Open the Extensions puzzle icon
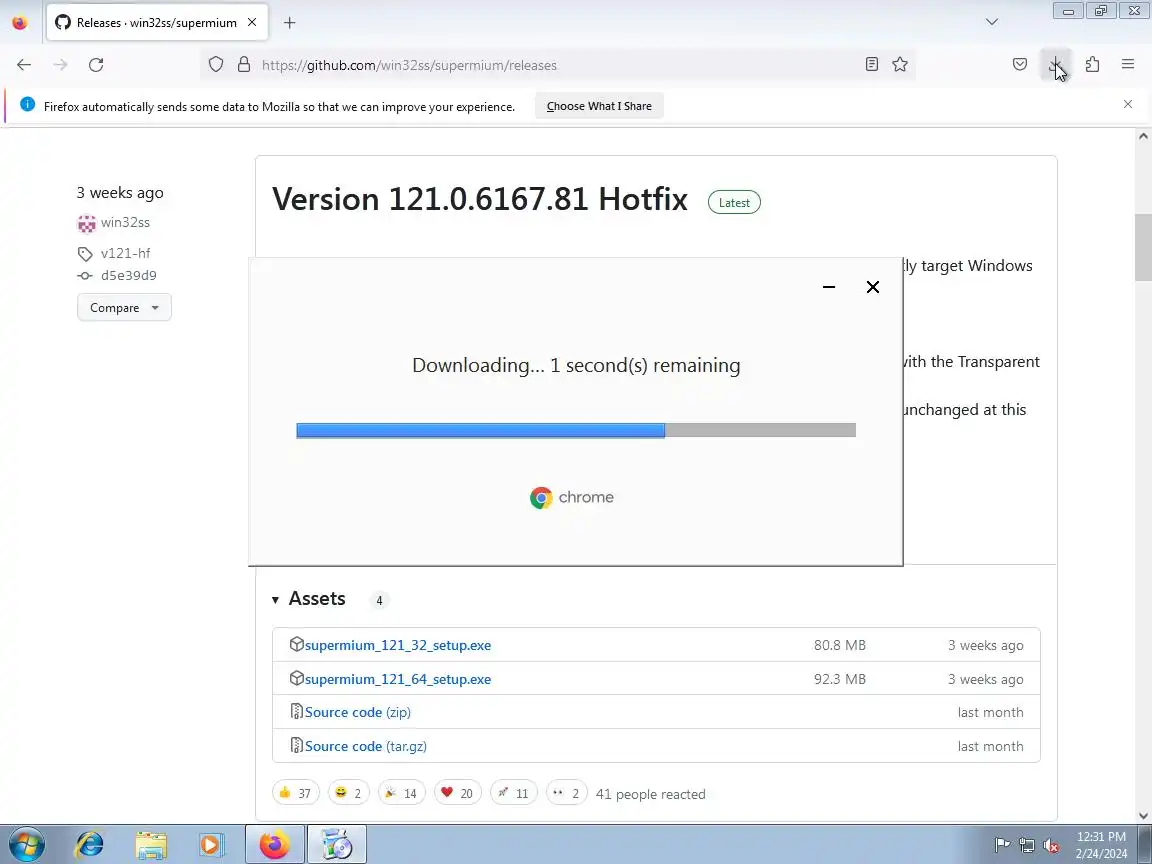The image size is (1152, 864). pos(1092,65)
